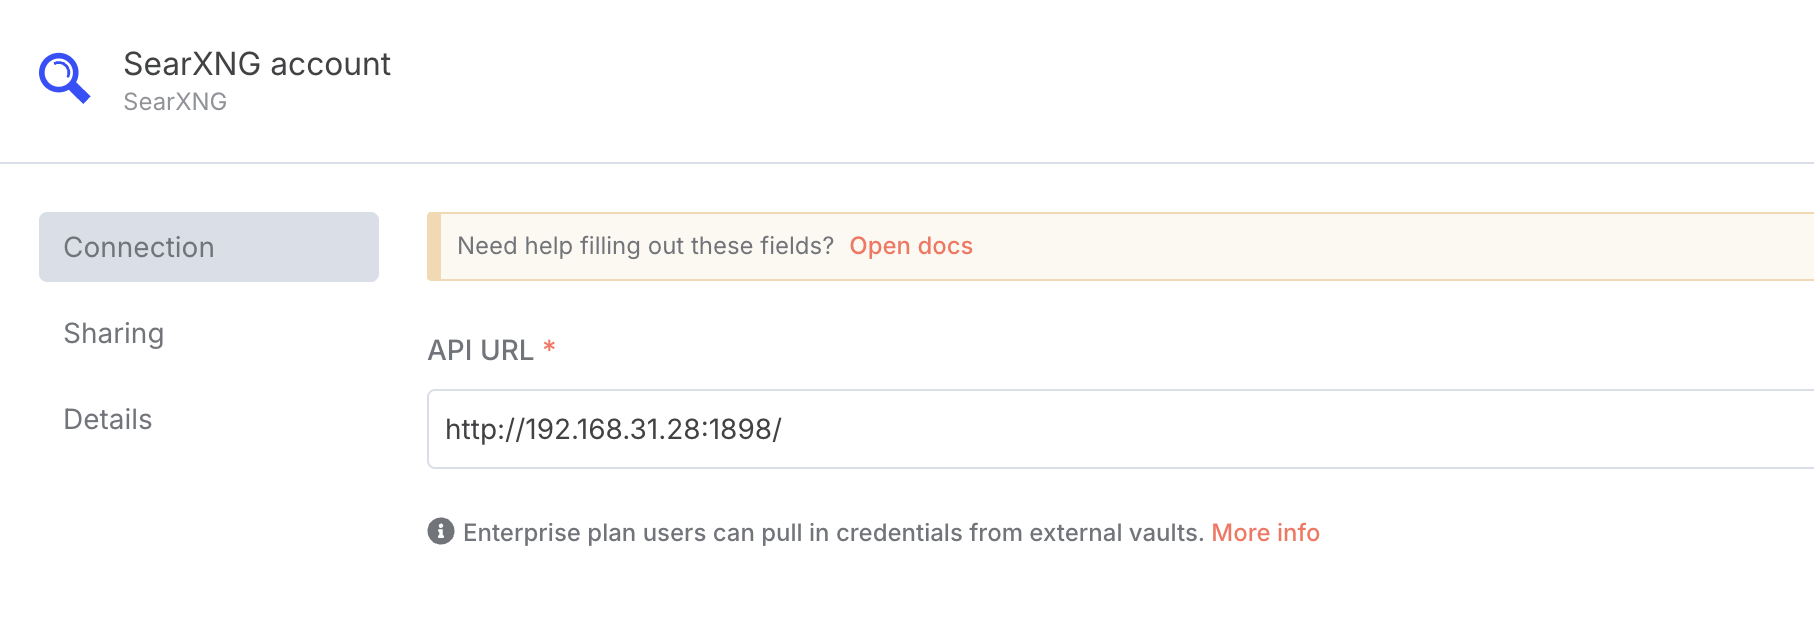
Task: Click the http://192.168.31.28:1898/ URL text
Action: coord(613,429)
